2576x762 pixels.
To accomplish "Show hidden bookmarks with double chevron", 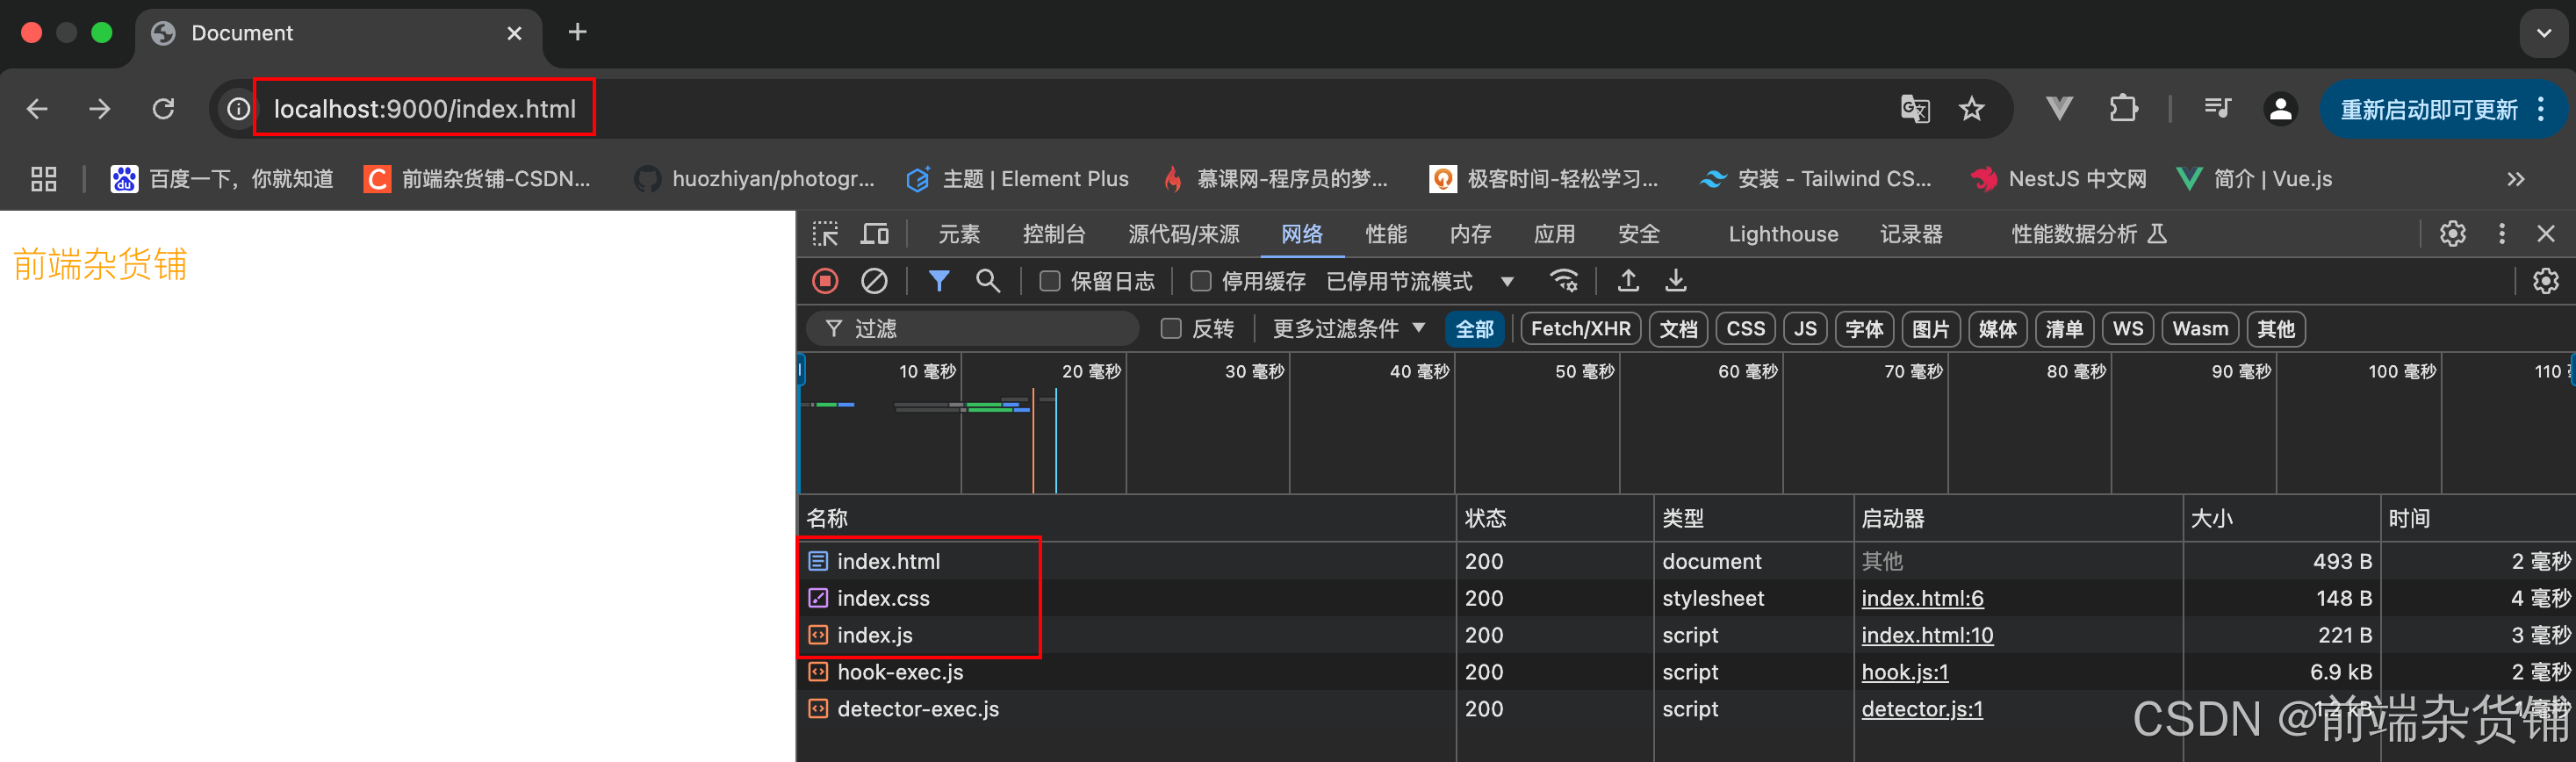I will [2515, 179].
